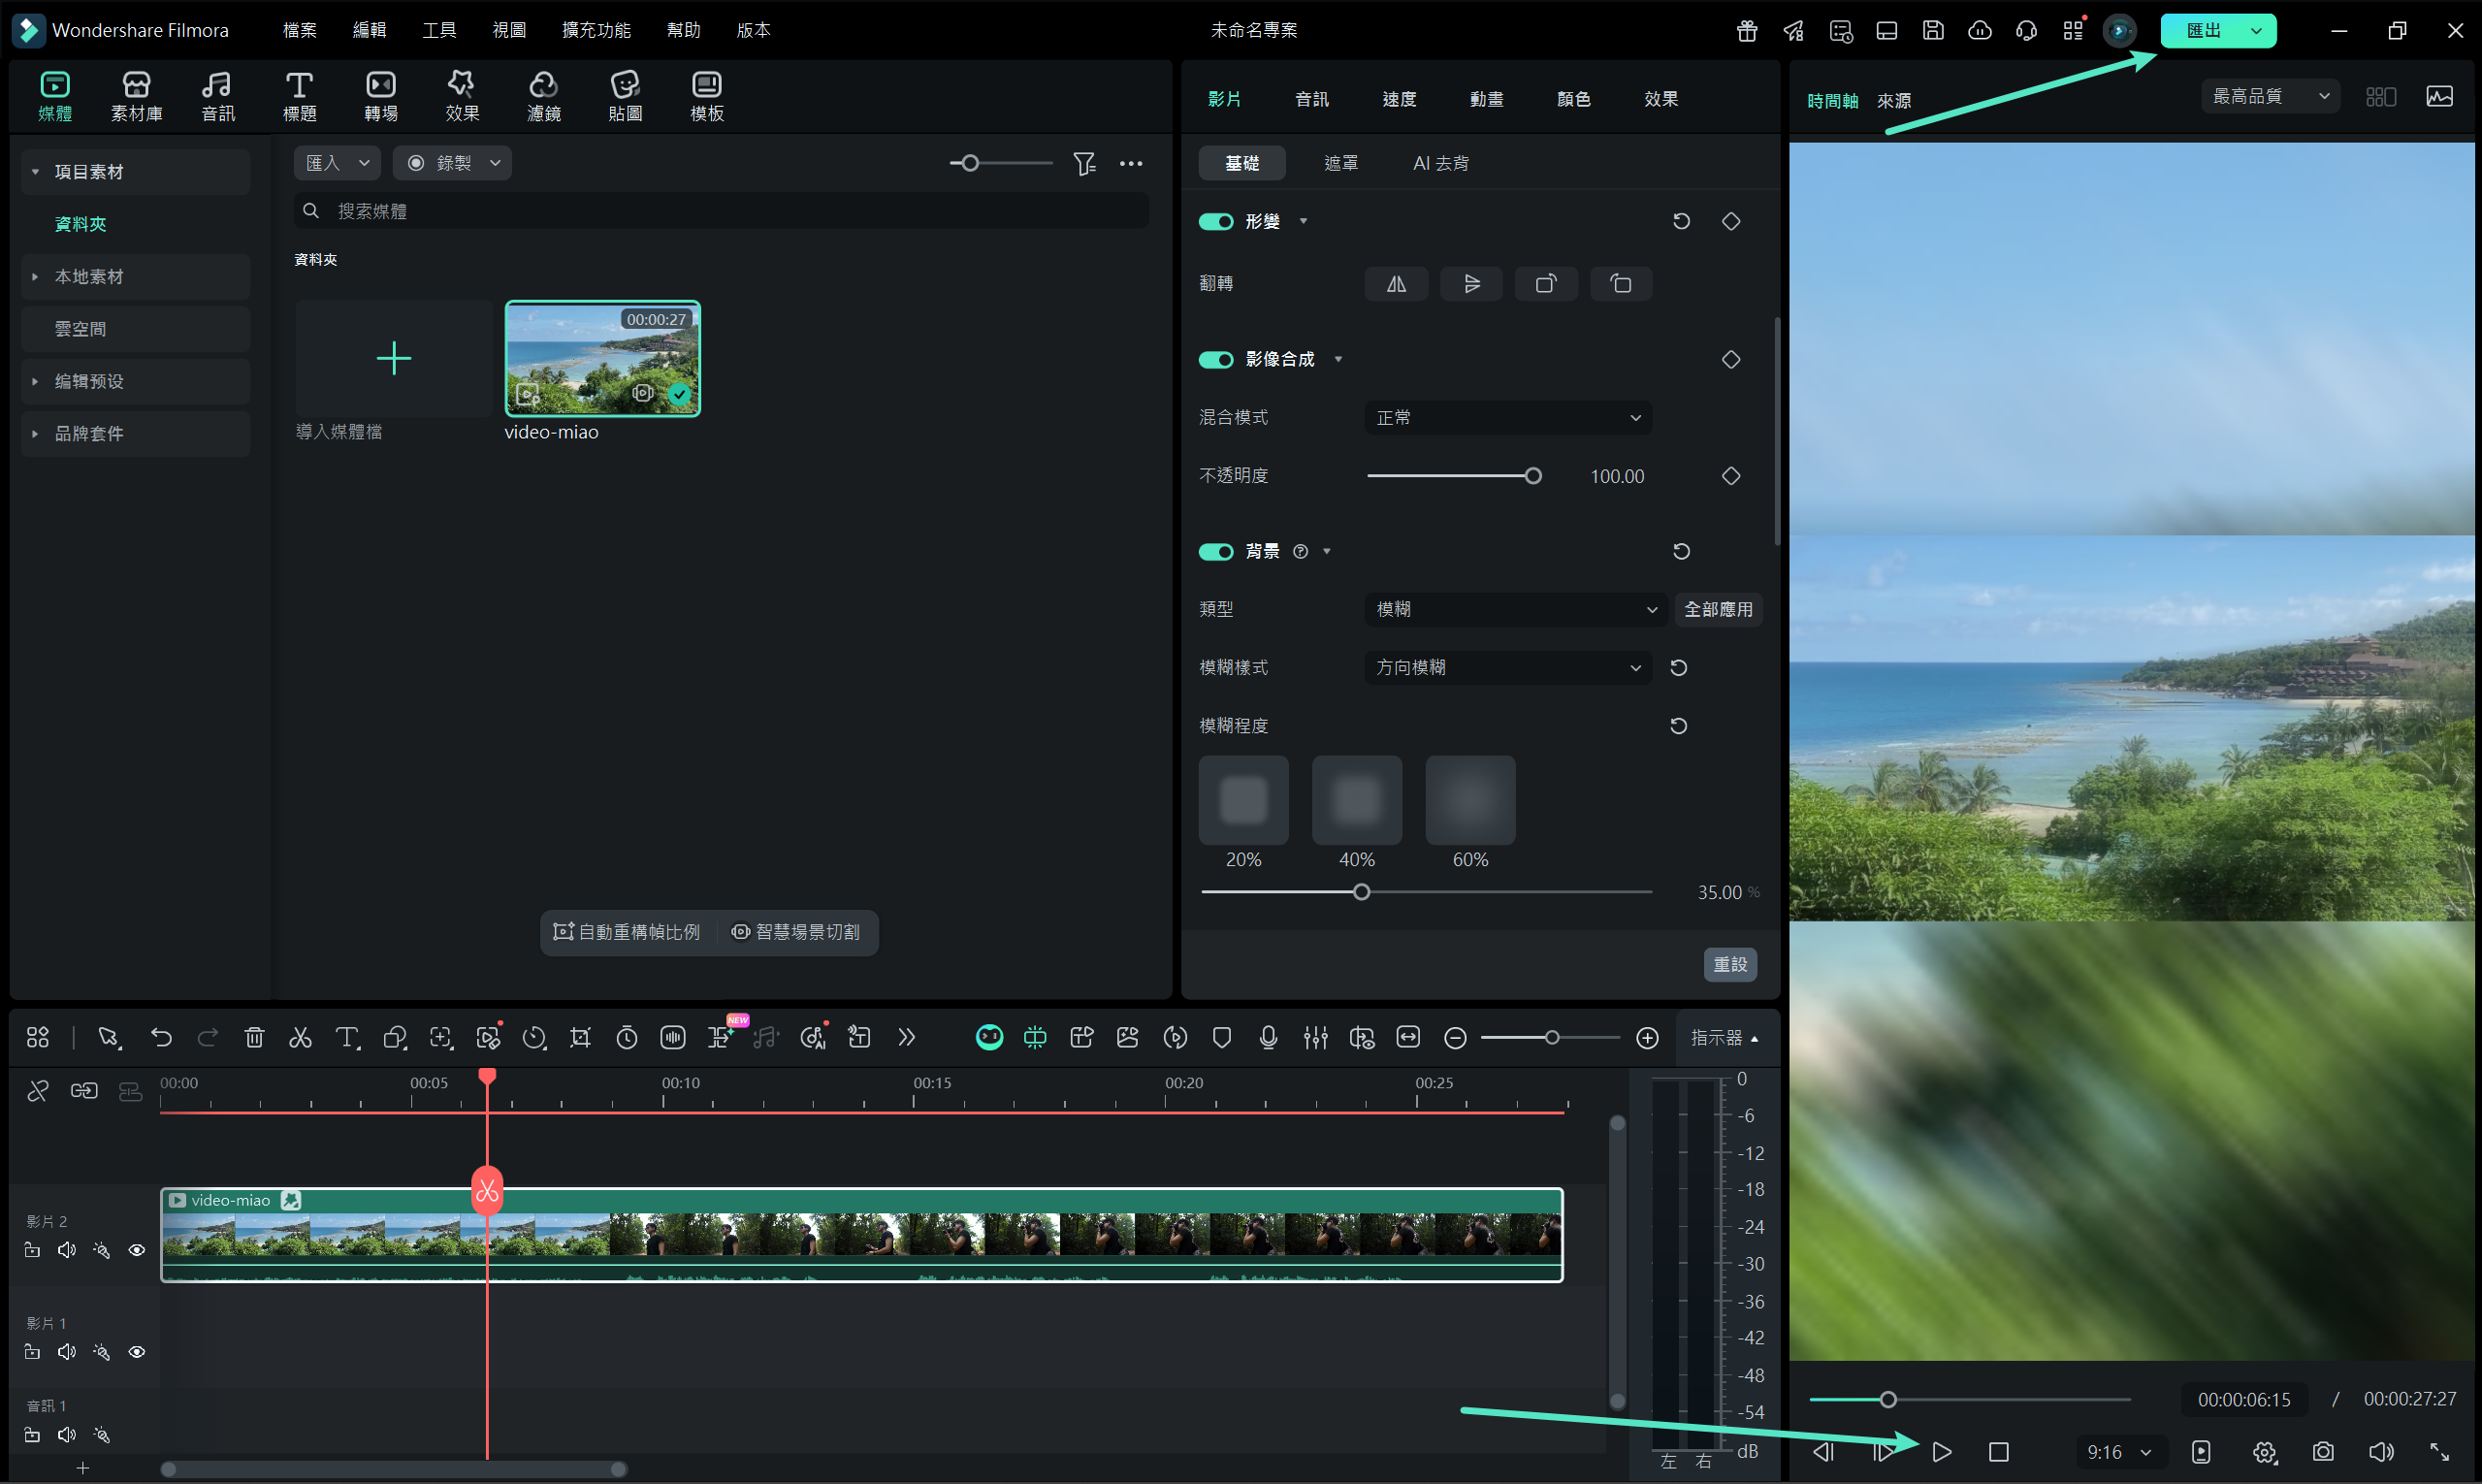Click the delete trash icon in timeline toolbar
The image size is (2482, 1484).
click(254, 1038)
